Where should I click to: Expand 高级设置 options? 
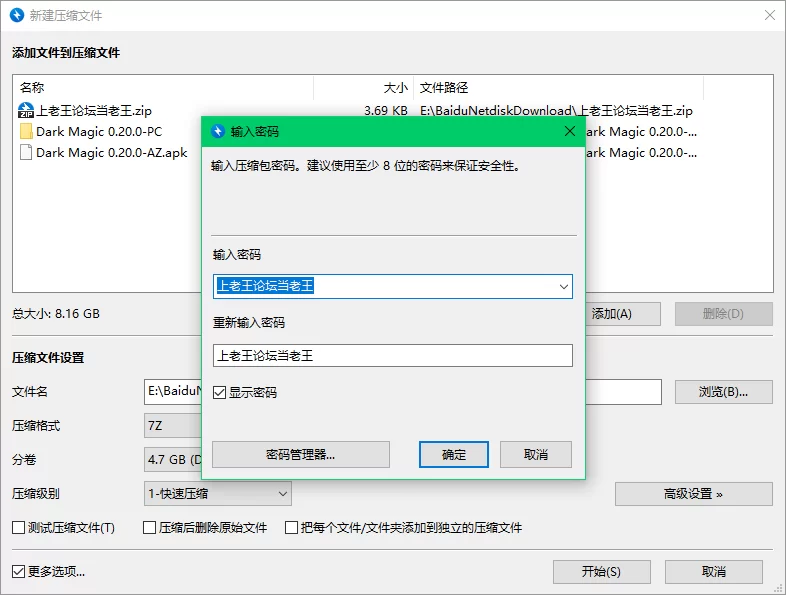click(x=694, y=494)
